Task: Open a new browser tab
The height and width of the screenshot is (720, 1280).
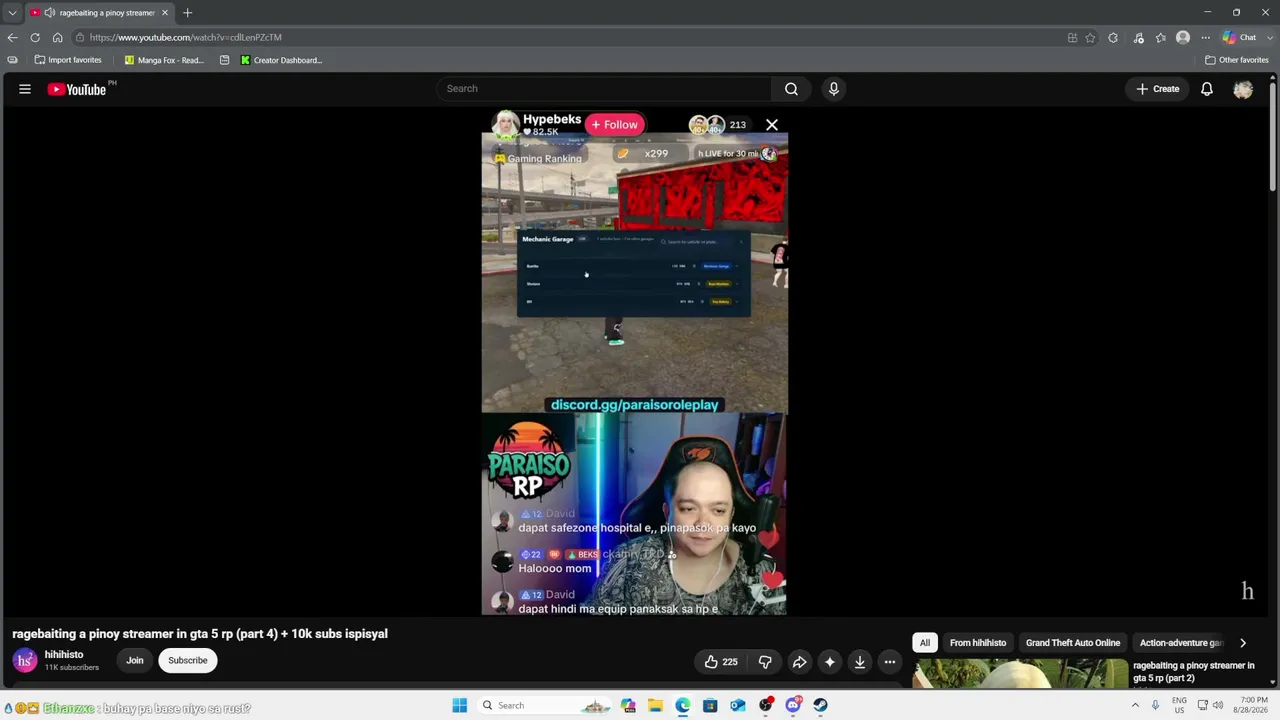Action: pyautogui.click(x=187, y=13)
